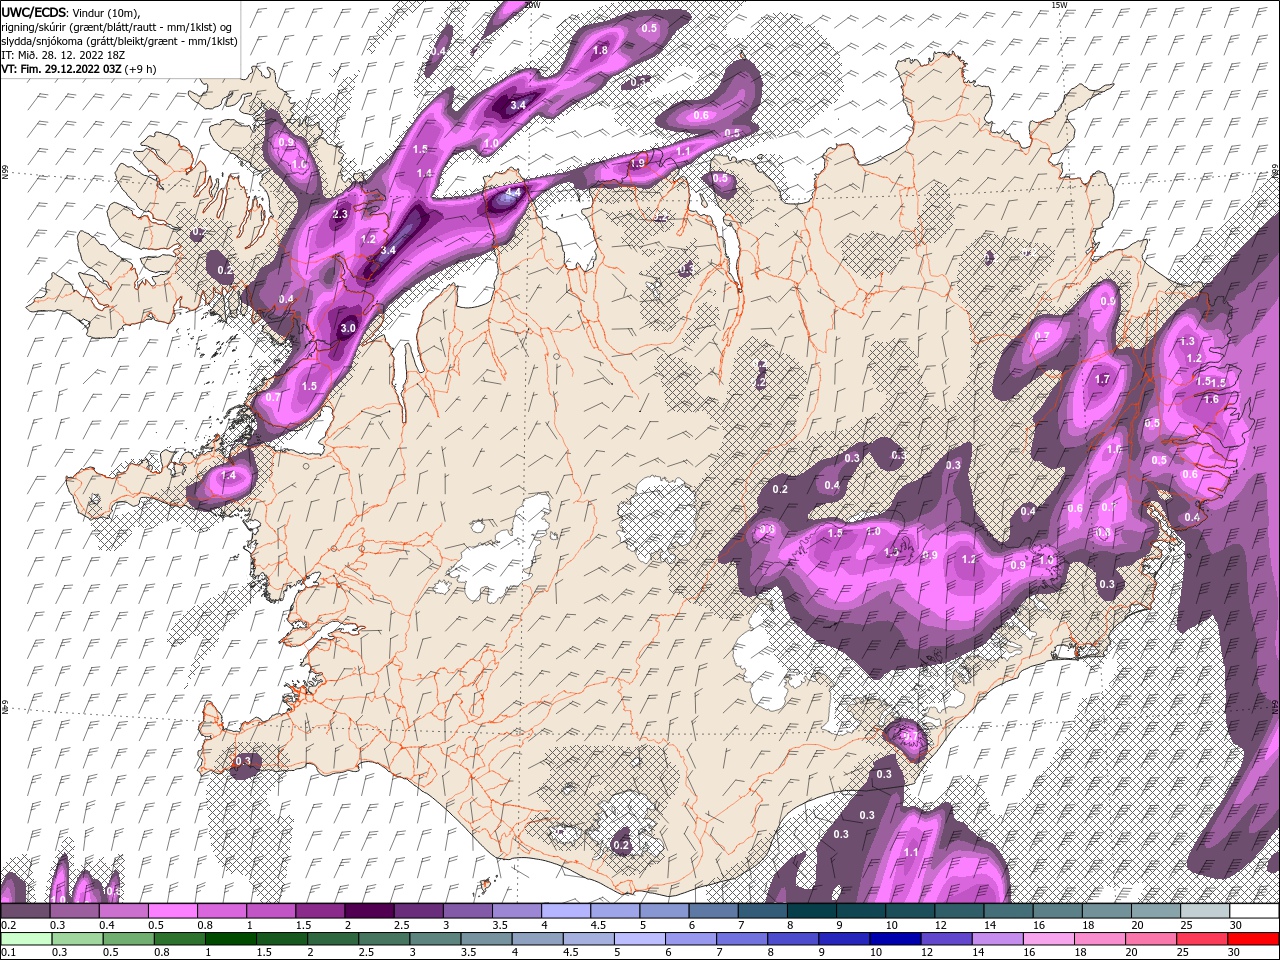Choose the violet 12 swatch in the lower legend row
The image size is (1280, 960).
coord(946,939)
